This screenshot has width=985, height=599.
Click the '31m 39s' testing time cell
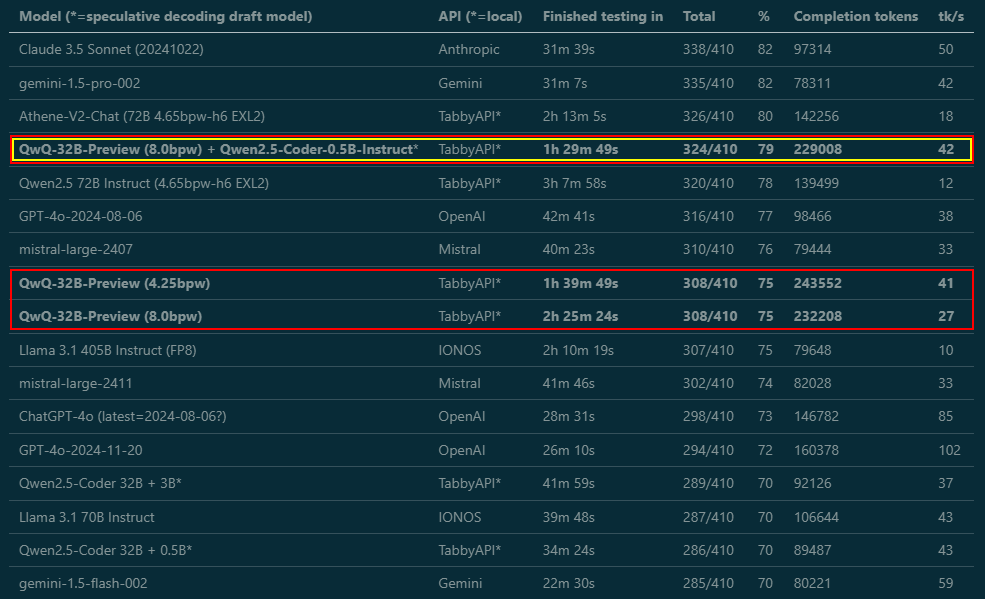[x=569, y=50]
